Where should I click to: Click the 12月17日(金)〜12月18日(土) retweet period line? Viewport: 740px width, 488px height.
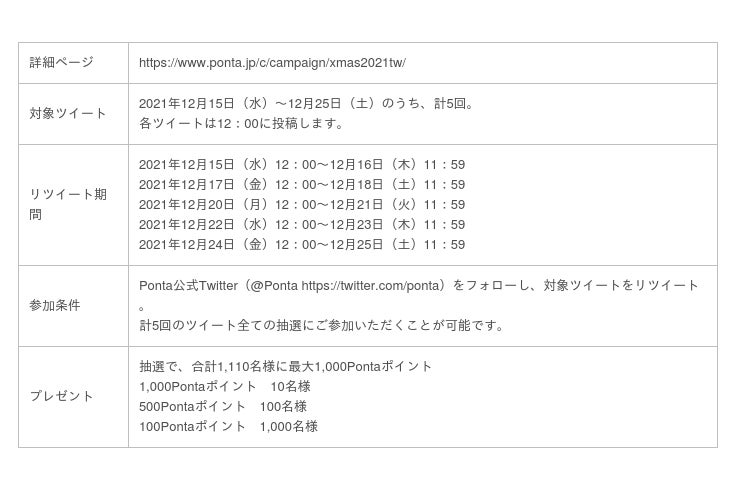click(x=302, y=185)
